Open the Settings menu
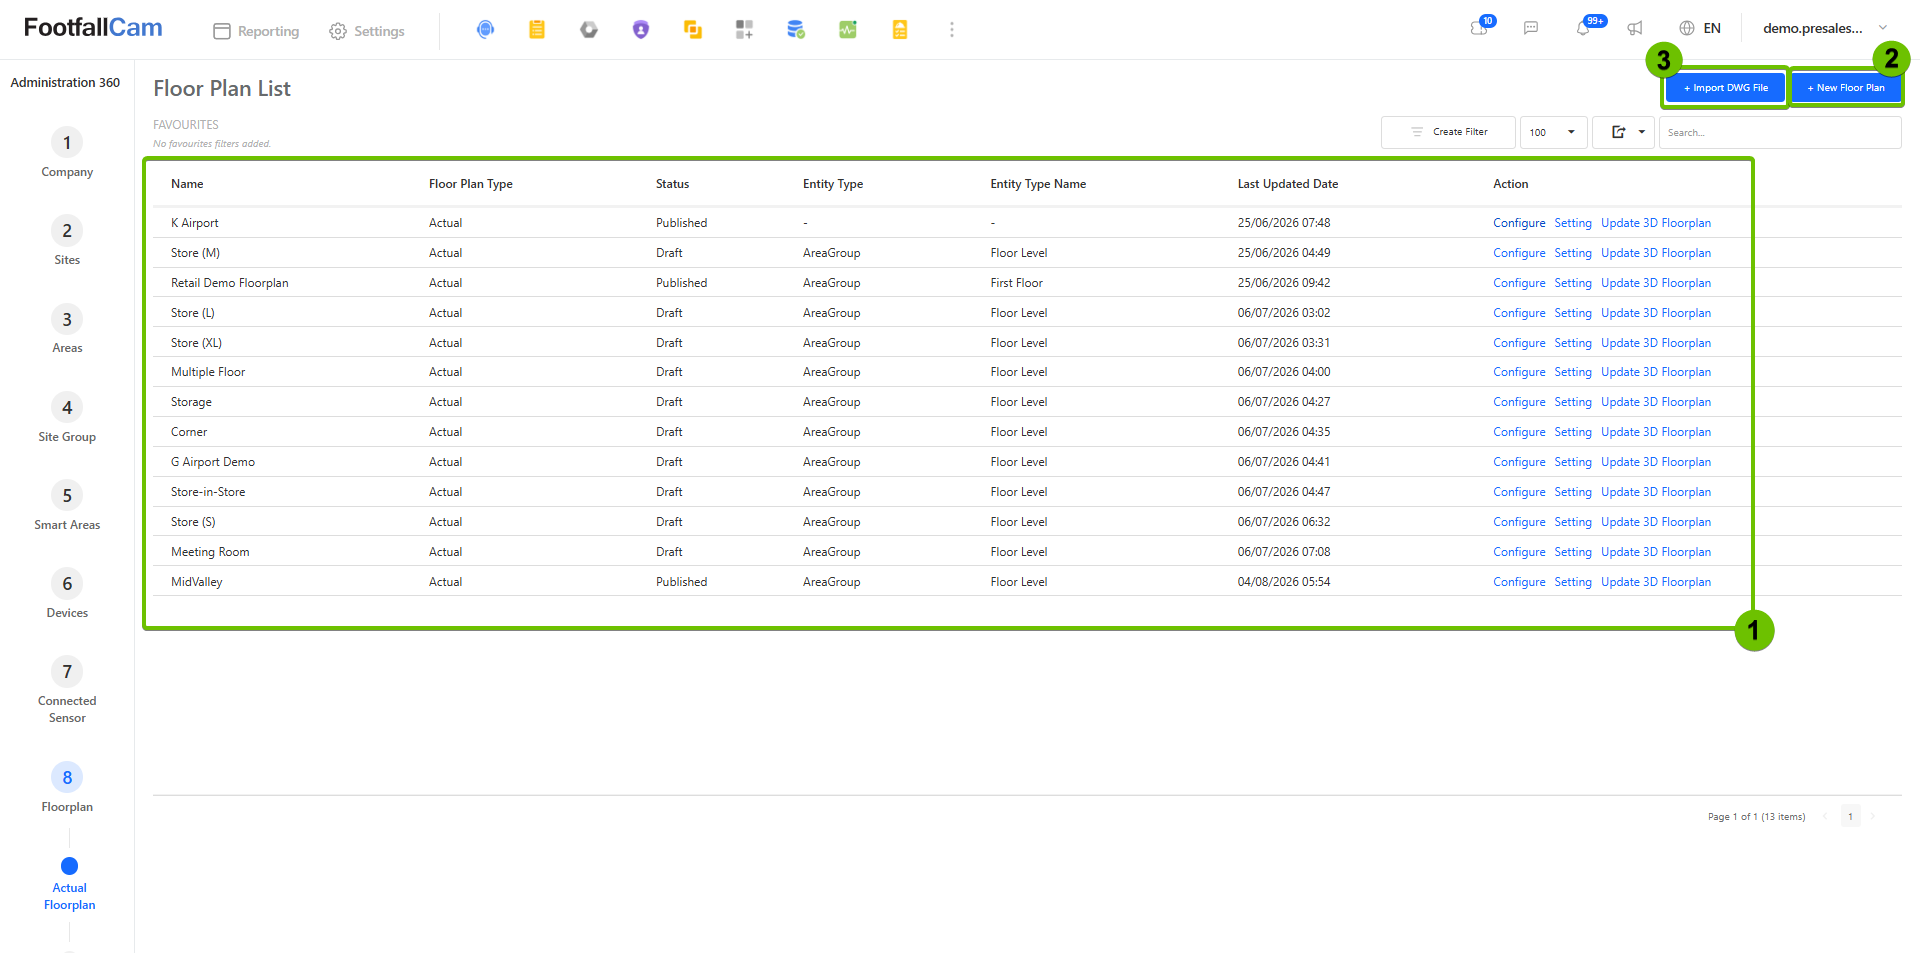The image size is (1920, 953). tap(367, 31)
